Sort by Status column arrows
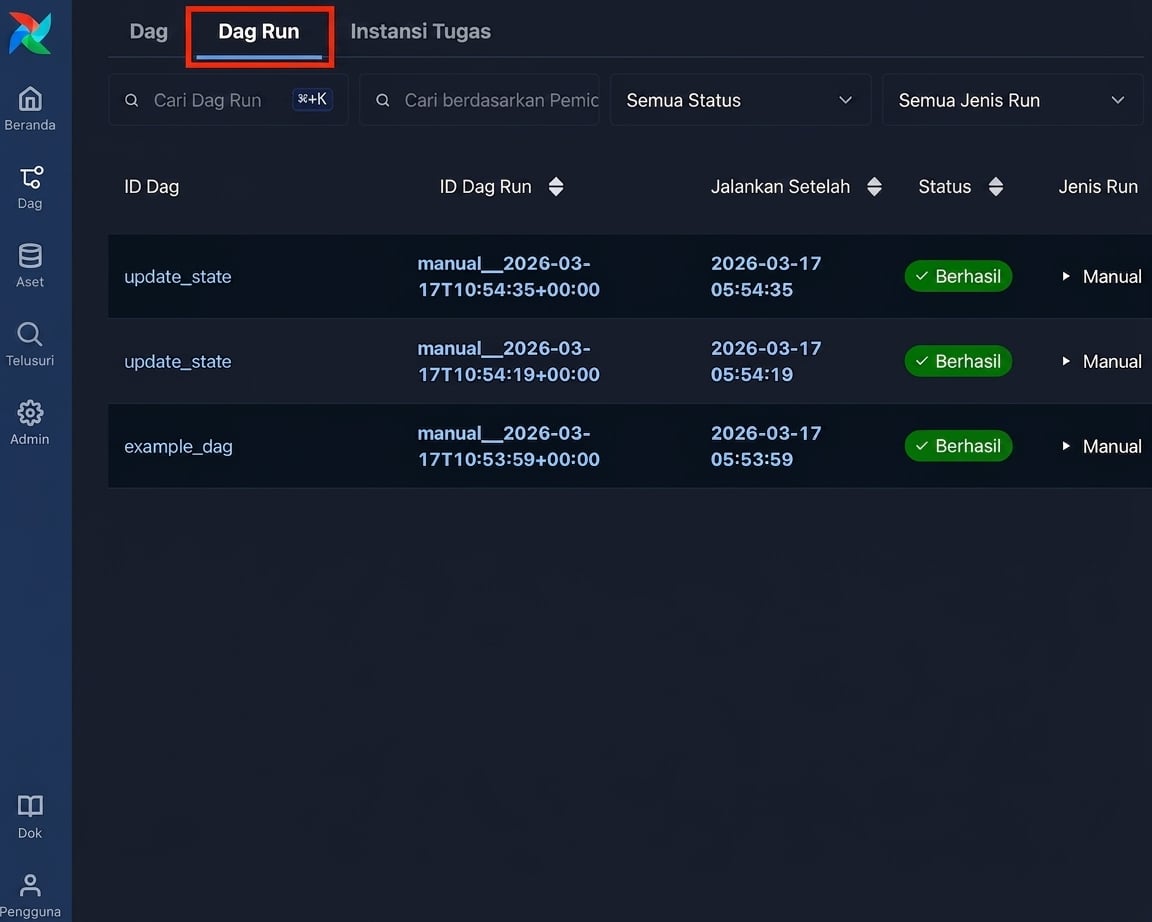Screen dimensions: 1152x922 click(x=996, y=187)
